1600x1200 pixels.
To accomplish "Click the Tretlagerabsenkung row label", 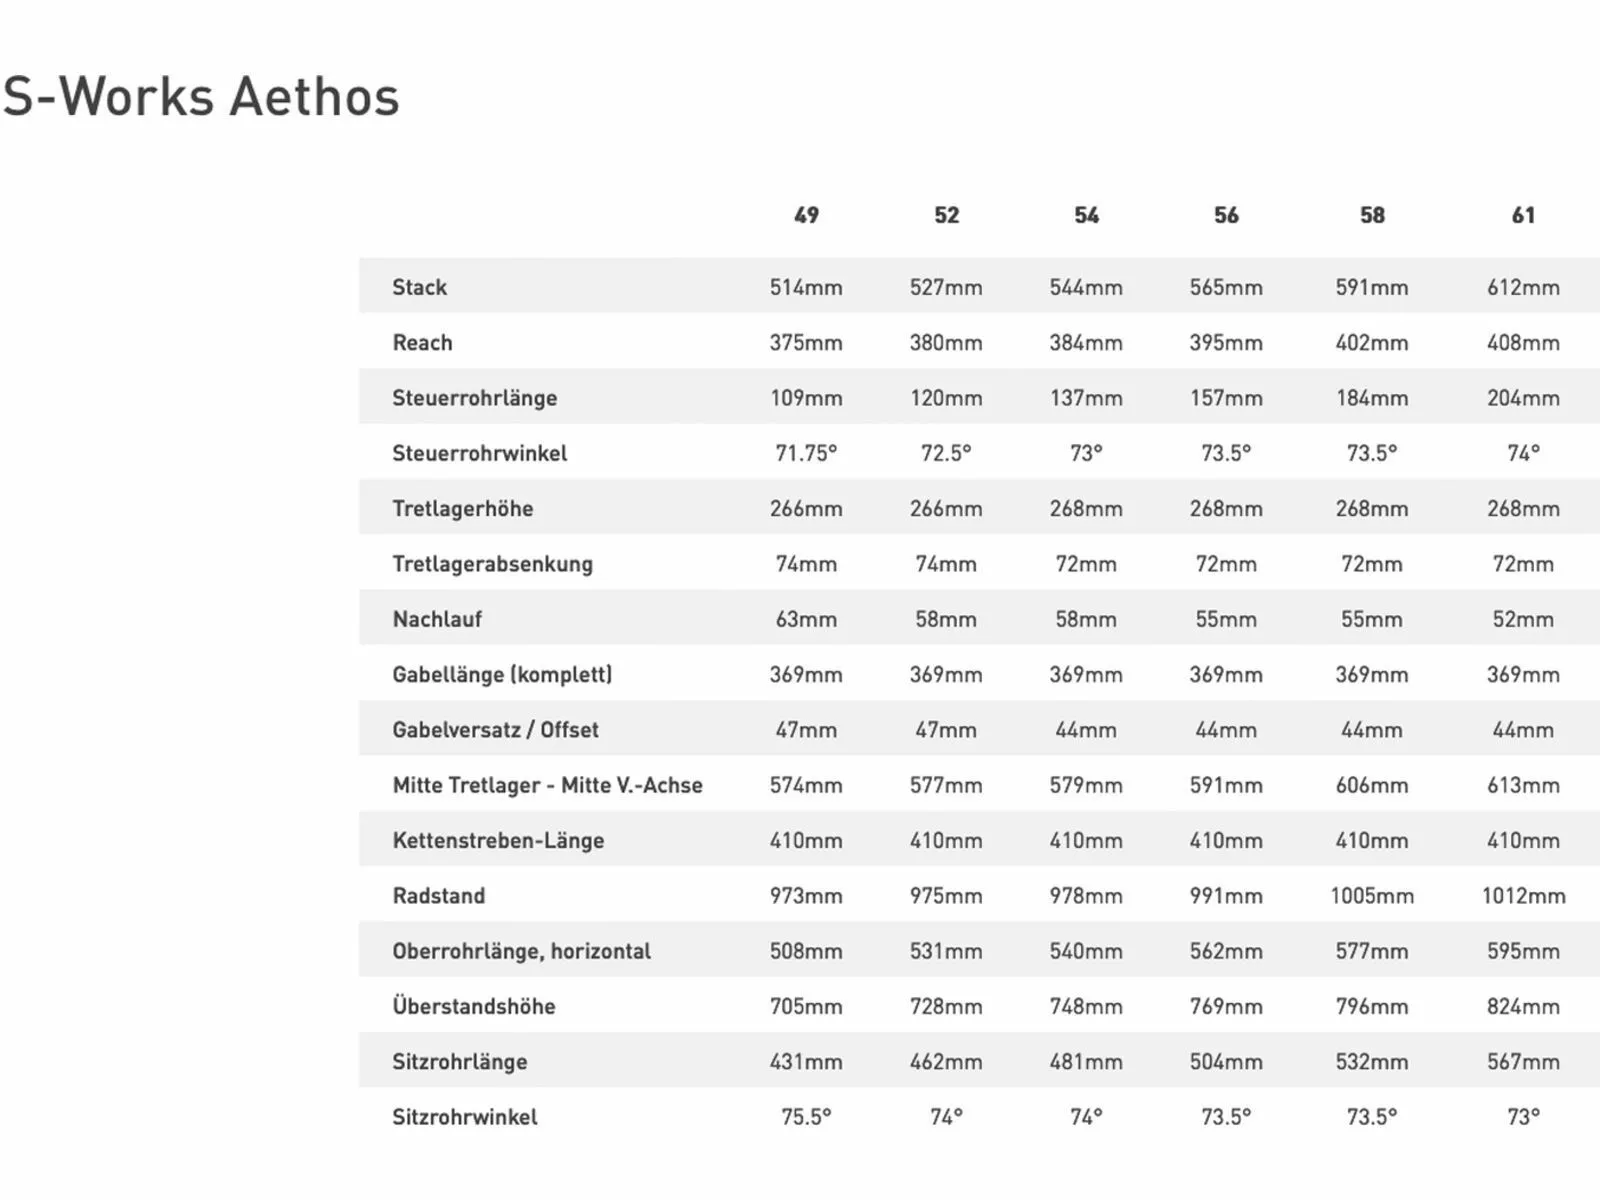I will [492, 564].
